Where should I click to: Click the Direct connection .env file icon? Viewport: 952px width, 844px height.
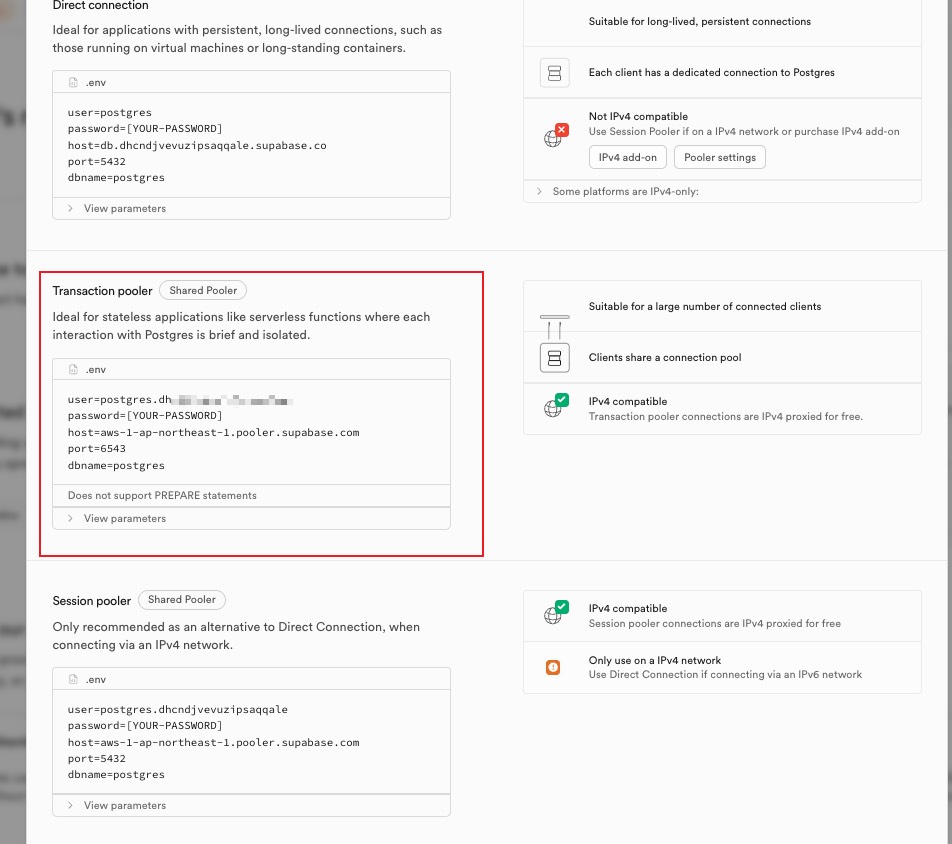pyautogui.click(x=73, y=82)
